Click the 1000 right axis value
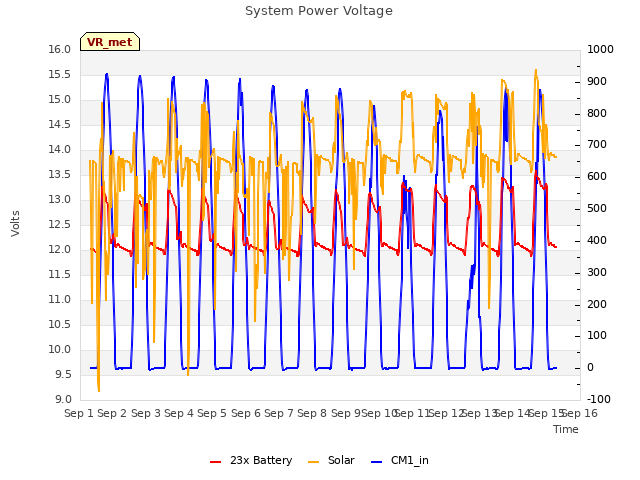 point(600,49)
